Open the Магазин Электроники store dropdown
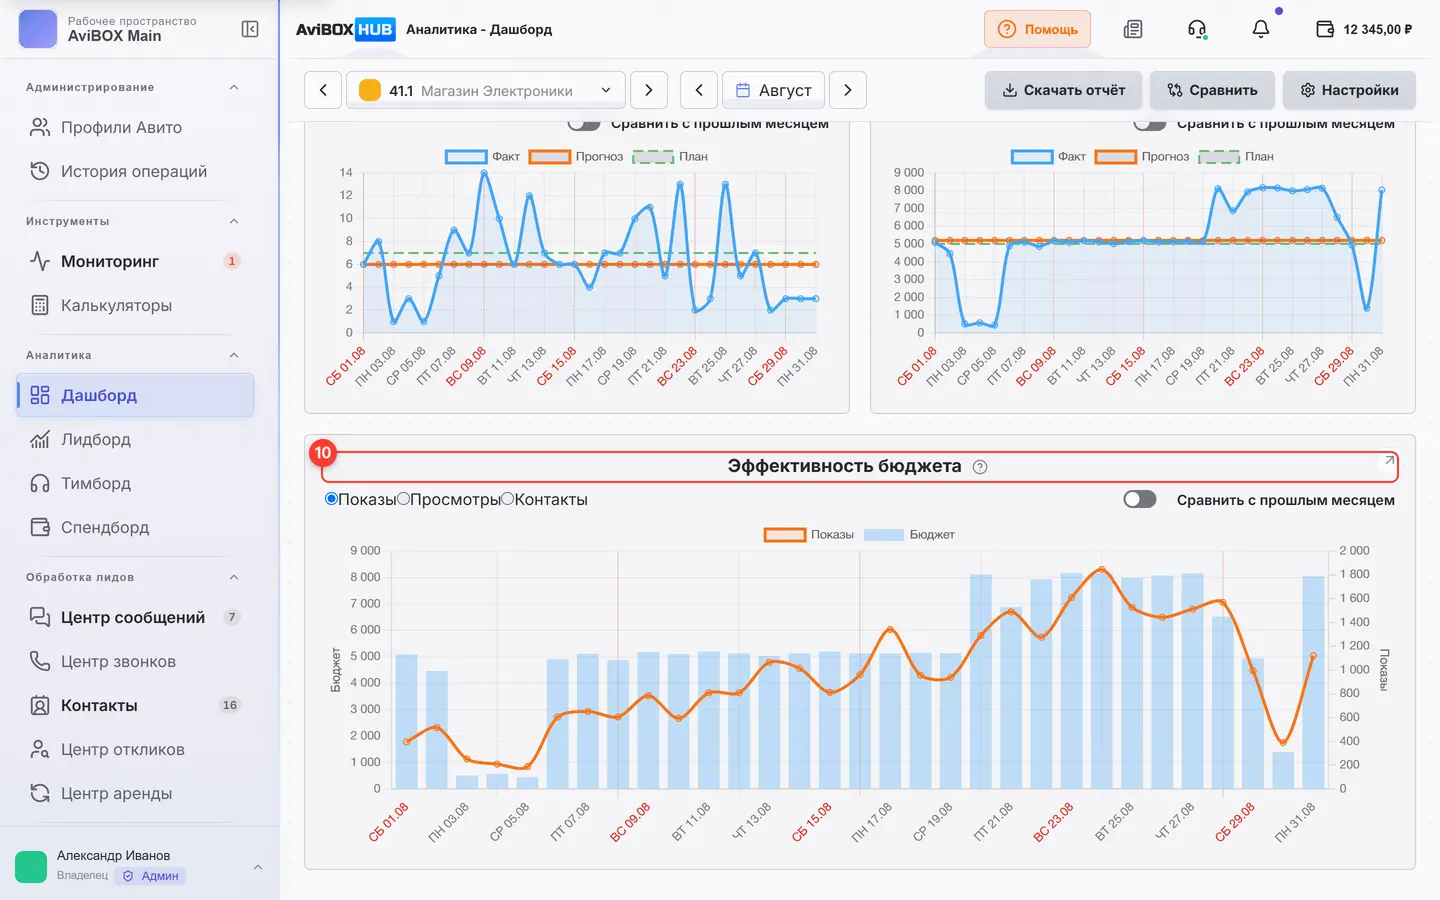Viewport: 1440px width, 900px height. tap(486, 90)
